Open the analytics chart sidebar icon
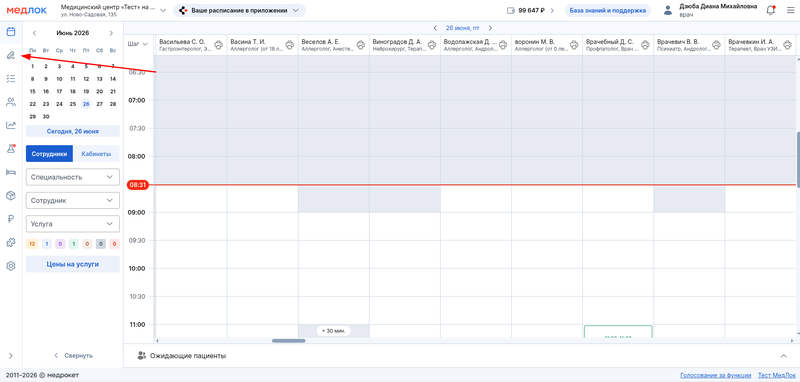Viewport: 800px width, 382px height. 11,125
